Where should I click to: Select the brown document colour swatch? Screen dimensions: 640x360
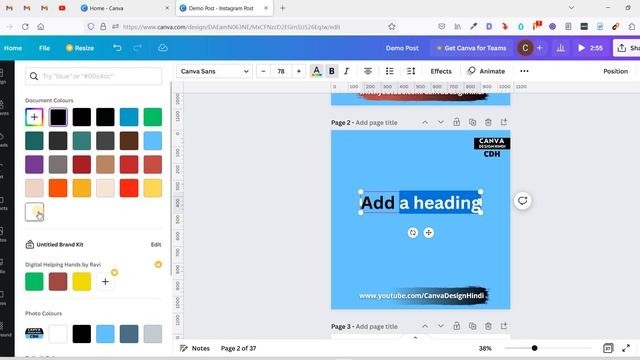click(x=129, y=141)
